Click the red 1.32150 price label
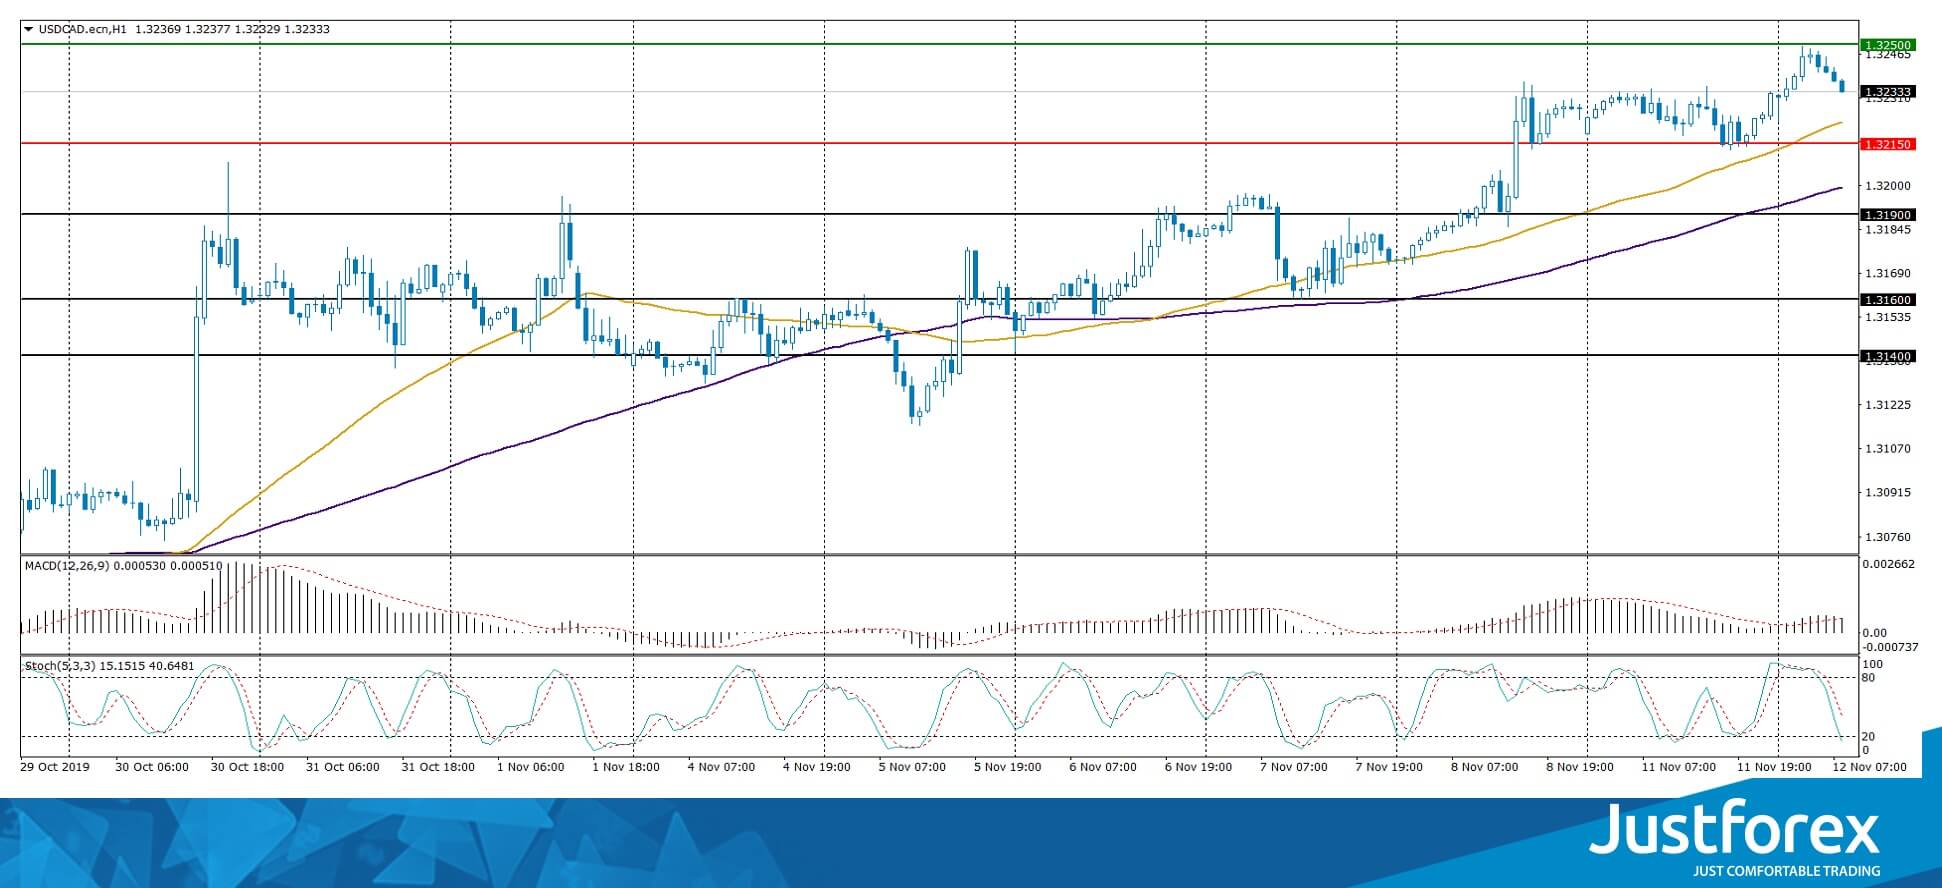Viewport: 1942px width, 888px height. point(1887,144)
